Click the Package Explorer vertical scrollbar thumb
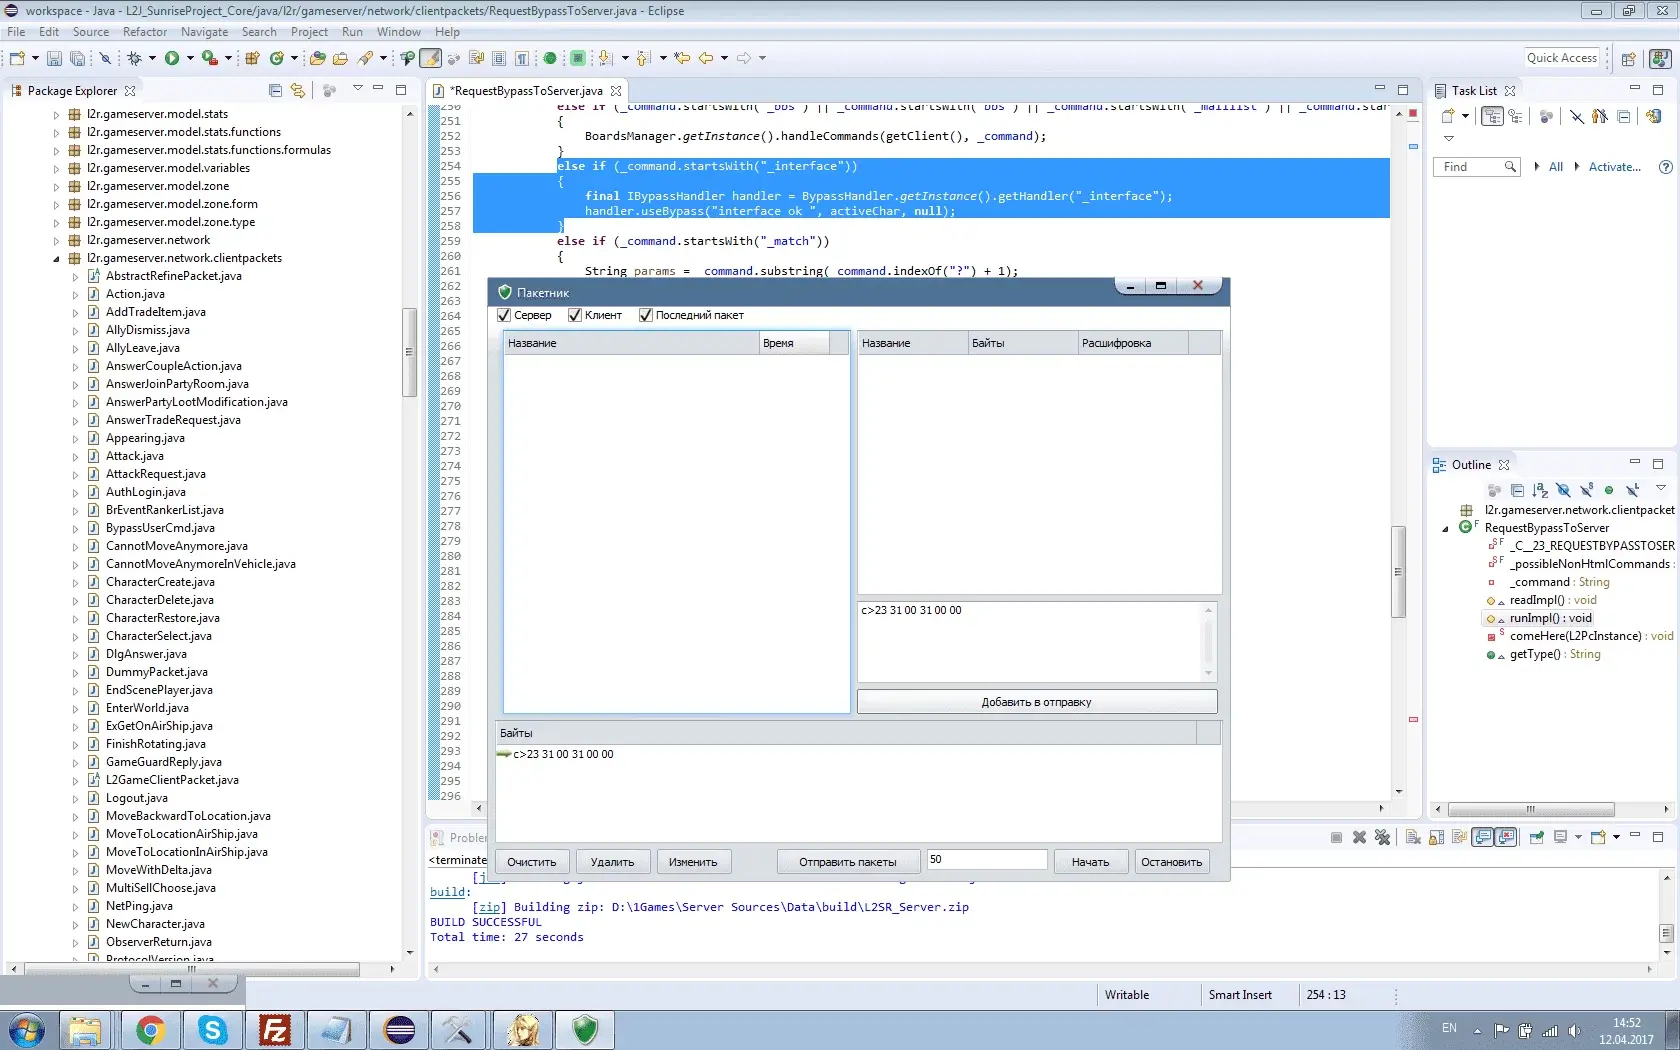1680x1050 pixels. pyautogui.click(x=409, y=352)
